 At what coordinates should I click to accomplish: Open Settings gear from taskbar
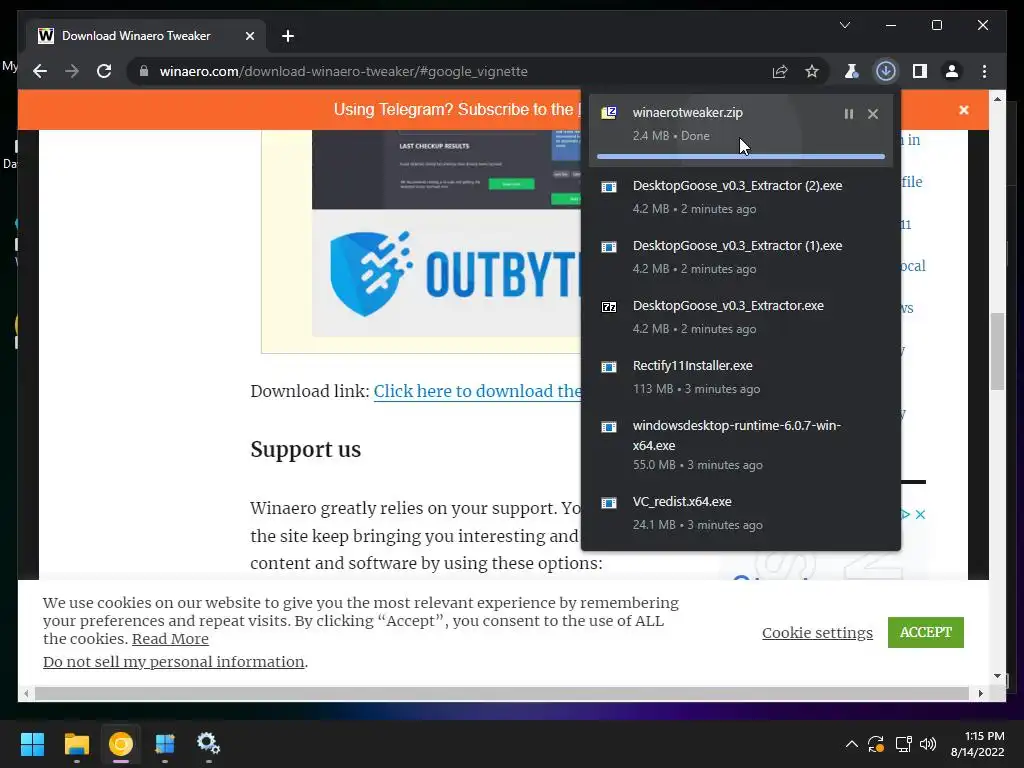pyautogui.click(x=208, y=744)
